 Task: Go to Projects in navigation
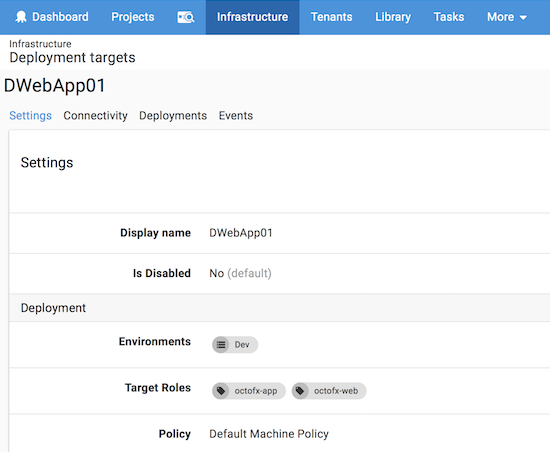point(133,17)
